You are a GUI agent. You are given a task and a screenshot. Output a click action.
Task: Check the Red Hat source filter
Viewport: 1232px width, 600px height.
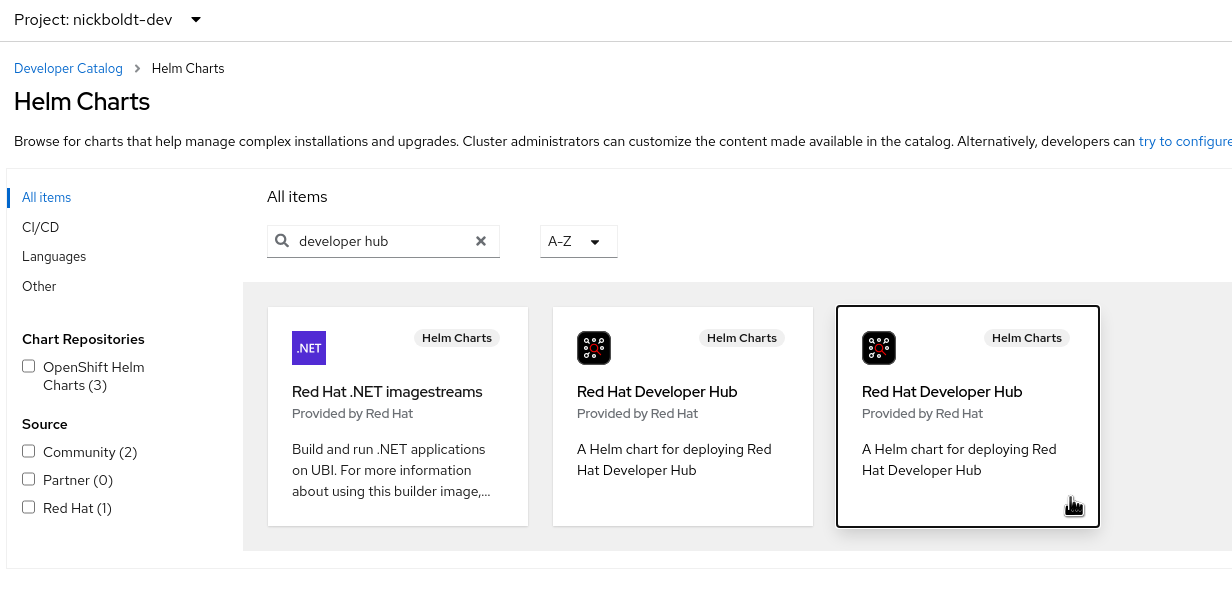29,508
